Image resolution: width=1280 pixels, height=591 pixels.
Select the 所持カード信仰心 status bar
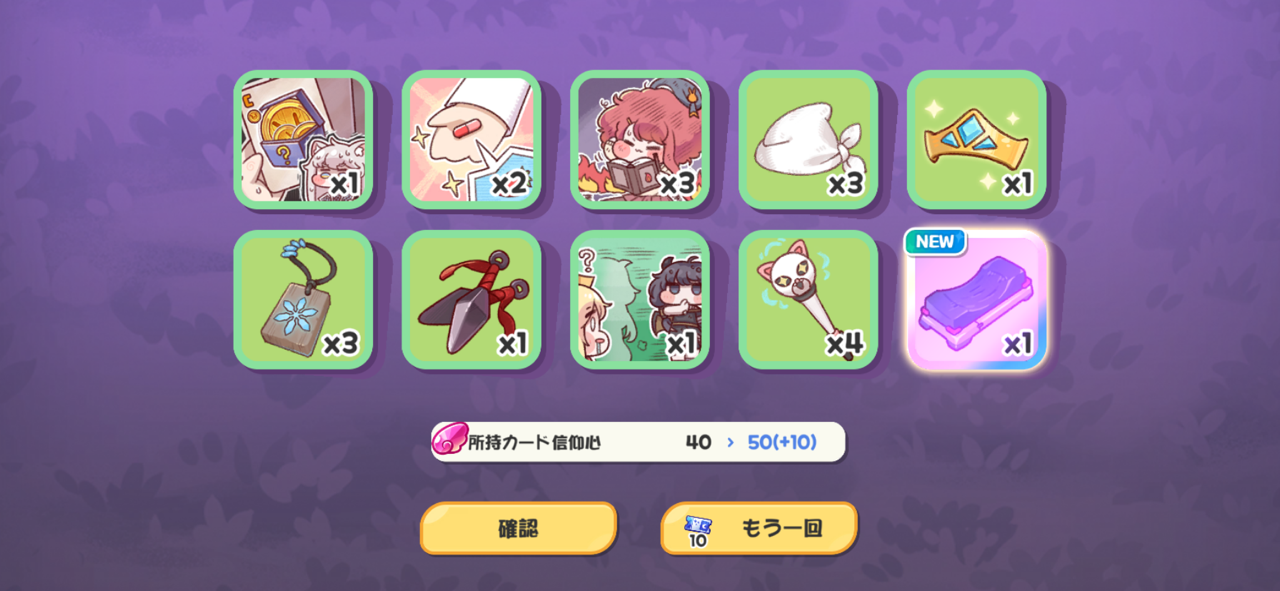coord(638,442)
